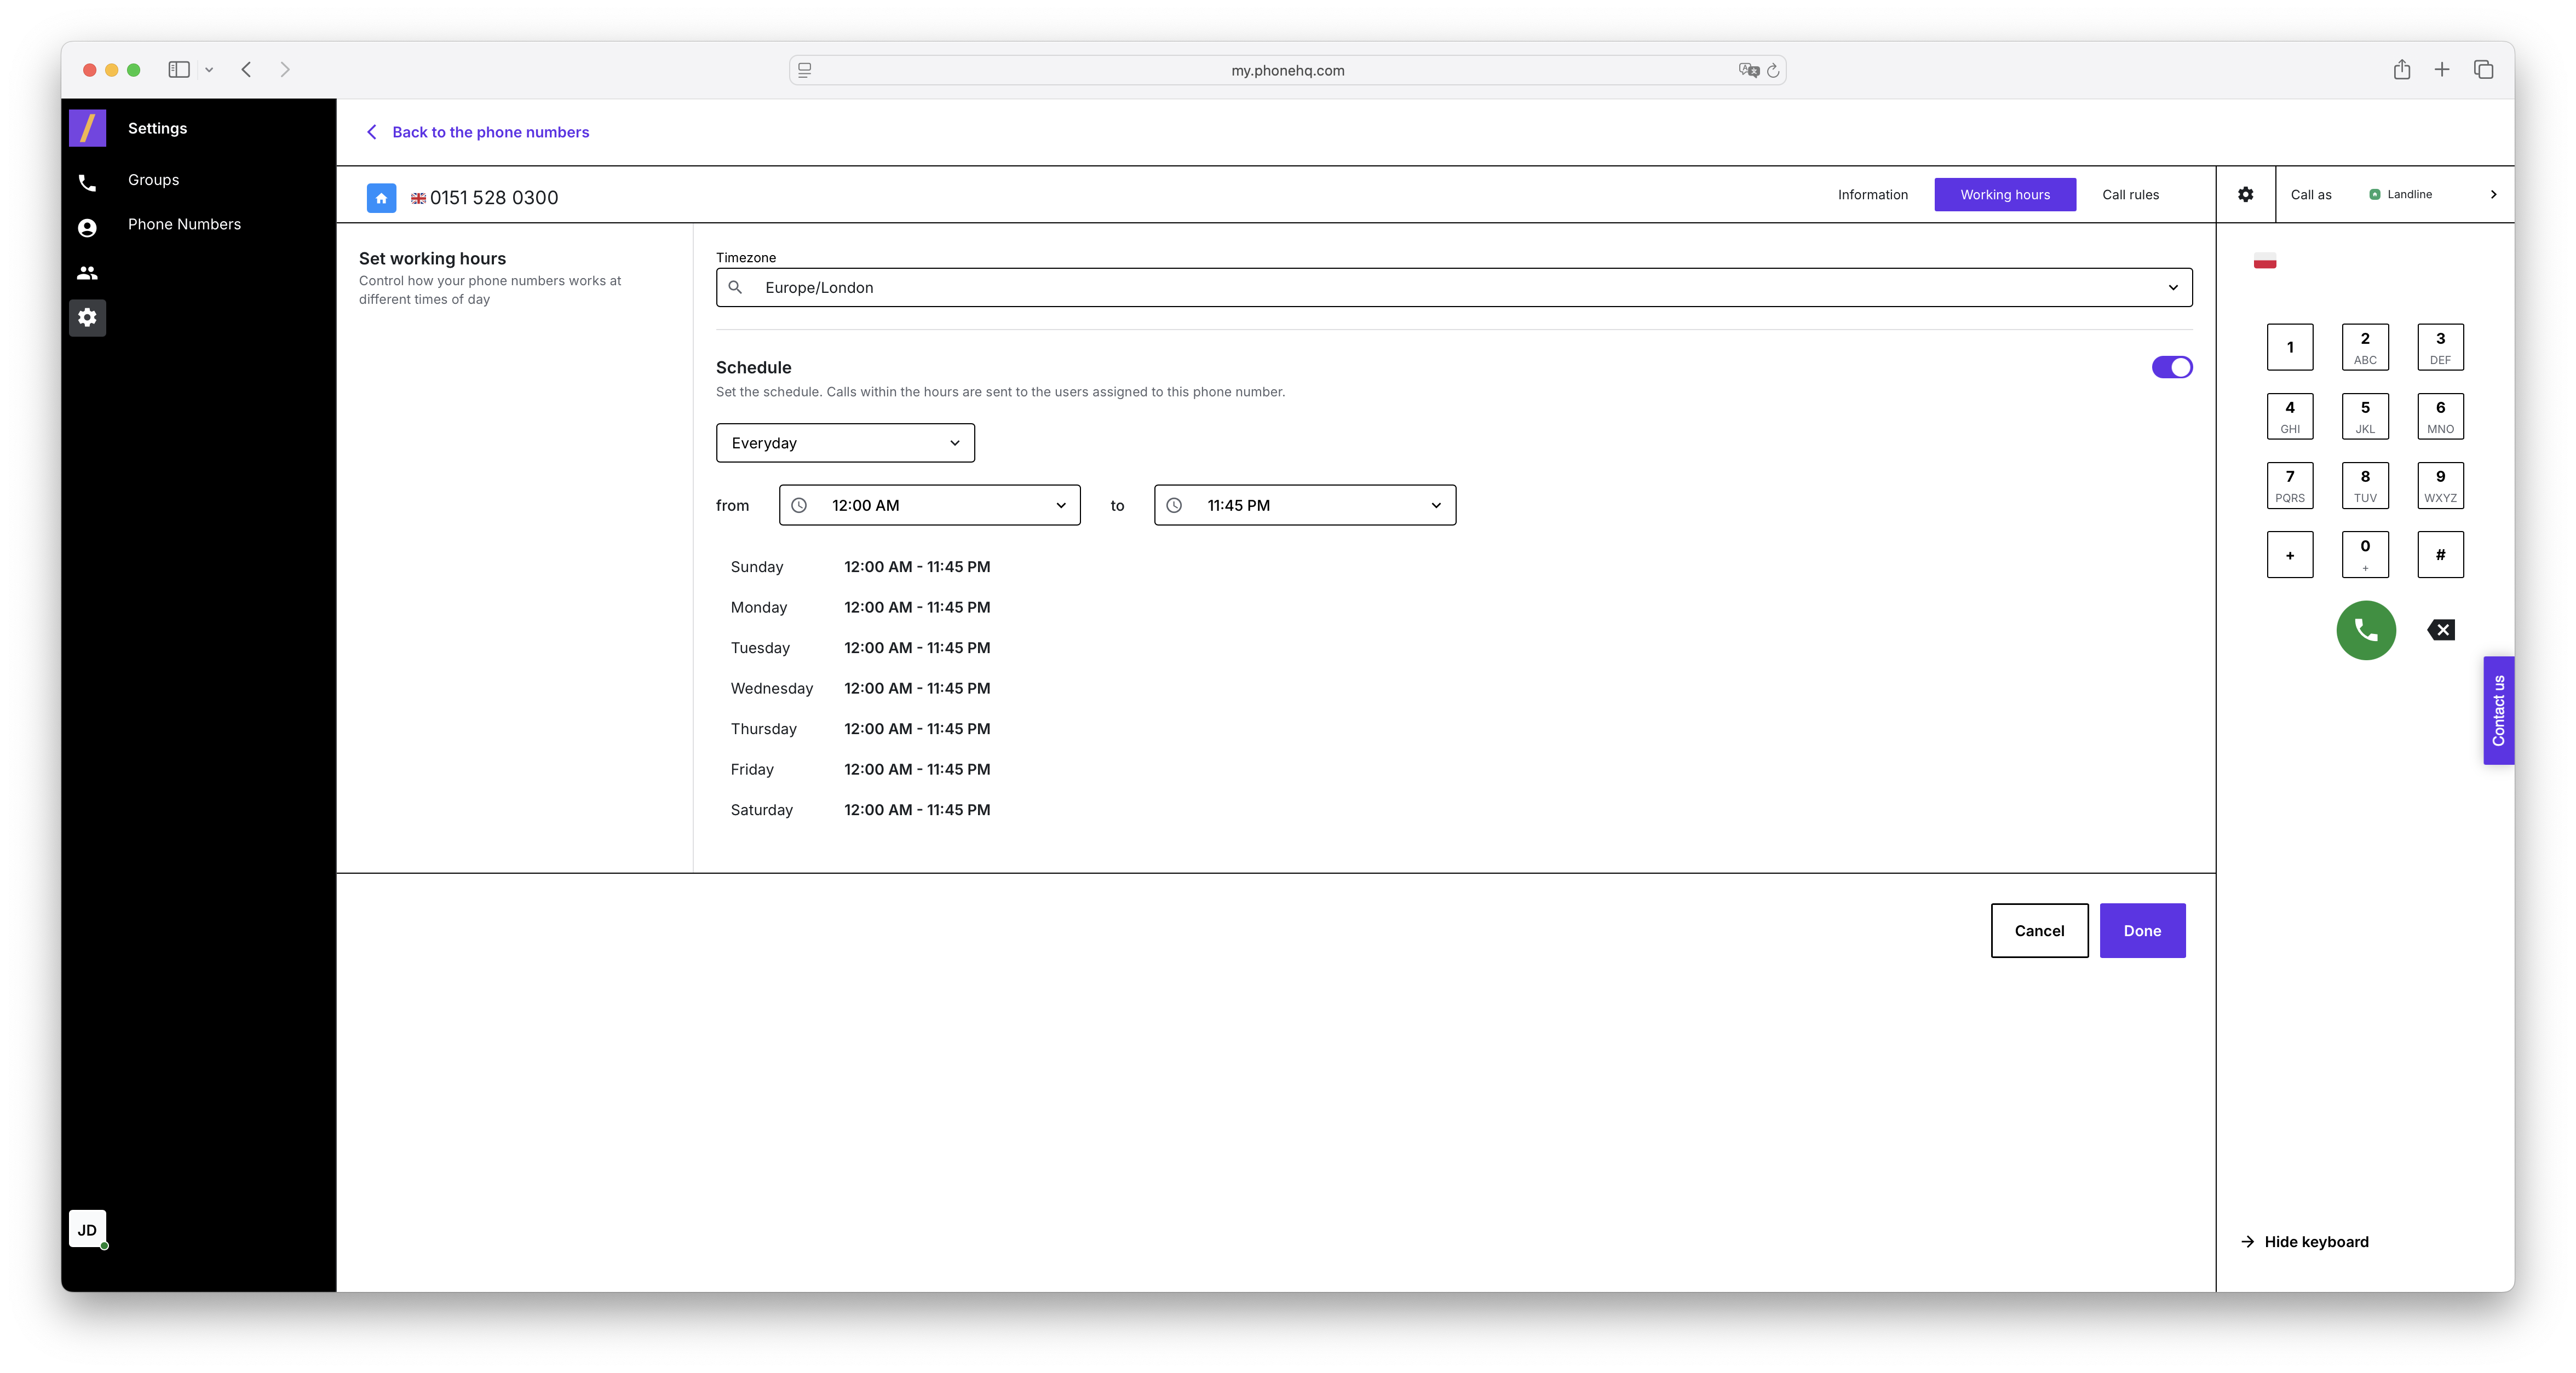Open the from time 12:00 AM dropdown
The height and width of the screenshot is (1373, 2576).
point(929,506)
